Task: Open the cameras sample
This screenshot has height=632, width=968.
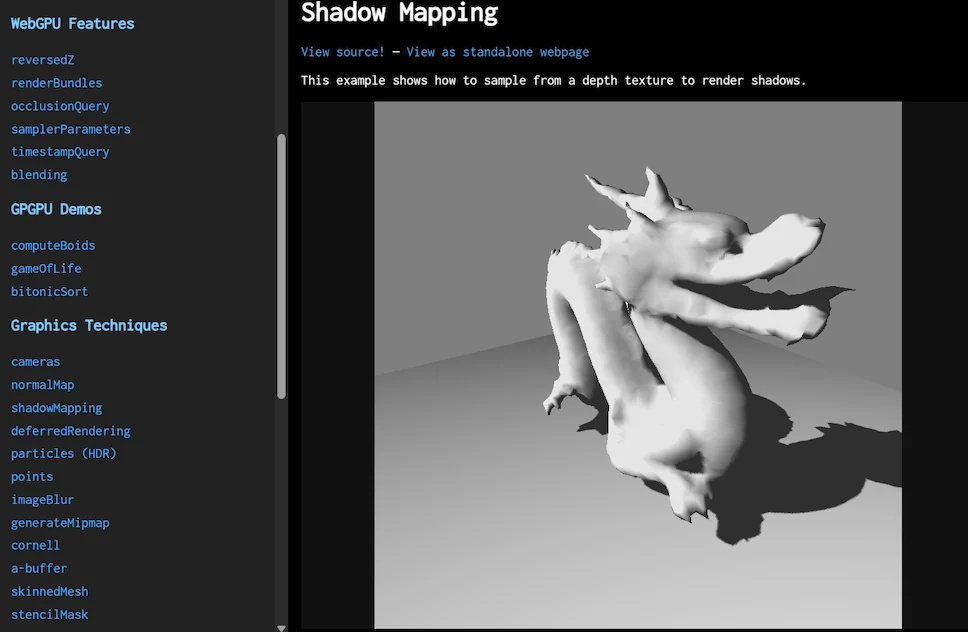Action: pyautogui.click(x=35, y=362)
